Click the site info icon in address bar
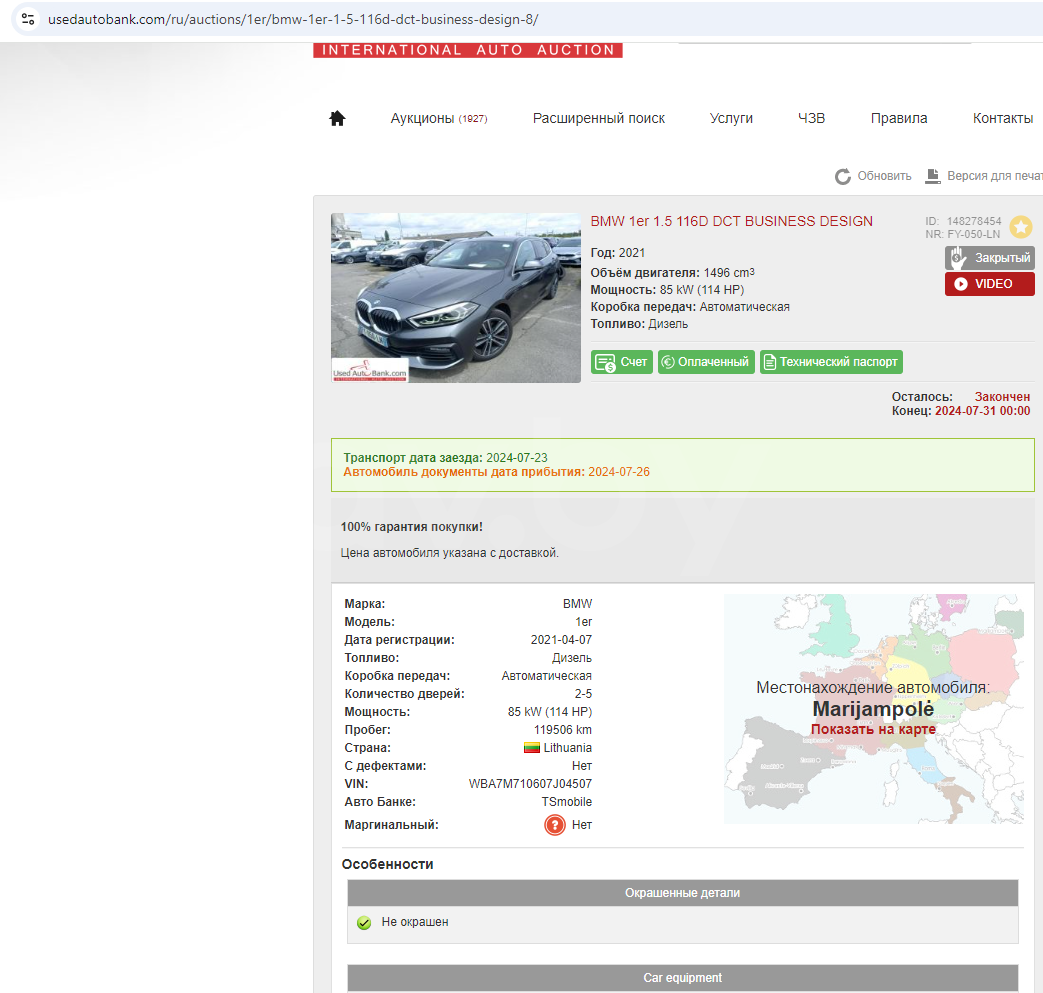This screenshot has height=993, width=1043. (28, 19)
